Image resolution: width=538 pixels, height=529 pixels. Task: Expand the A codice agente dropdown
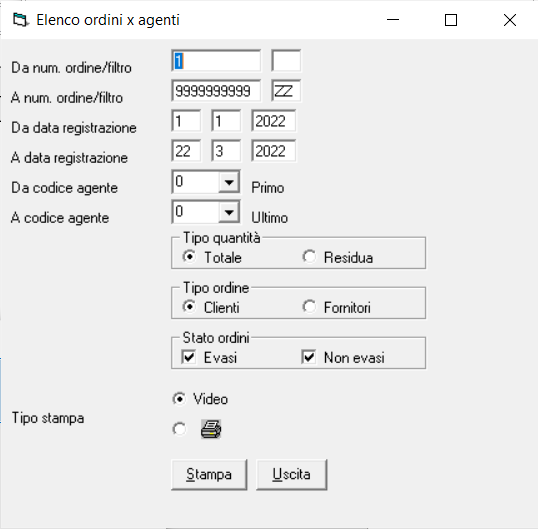tap(229, 212)
